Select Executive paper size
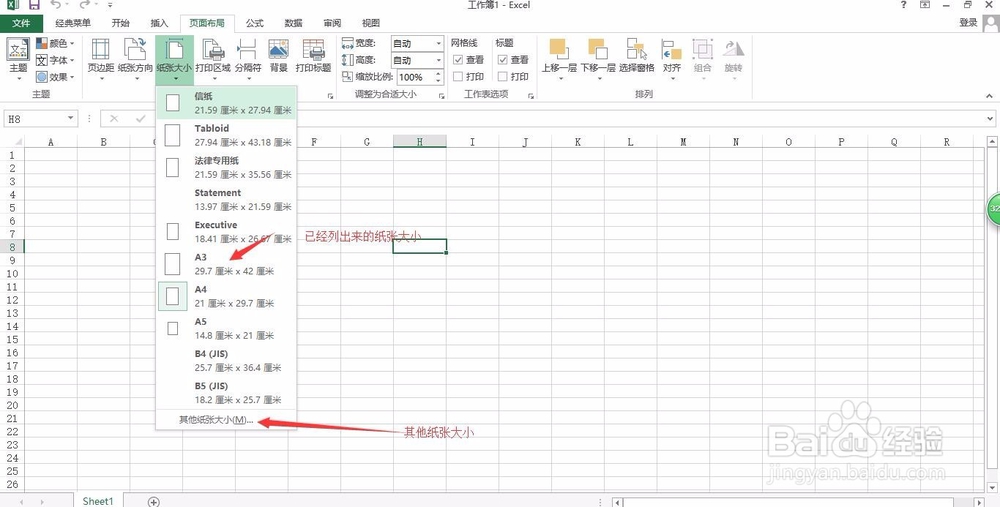The image size is (1000, 507). point(226,231)
